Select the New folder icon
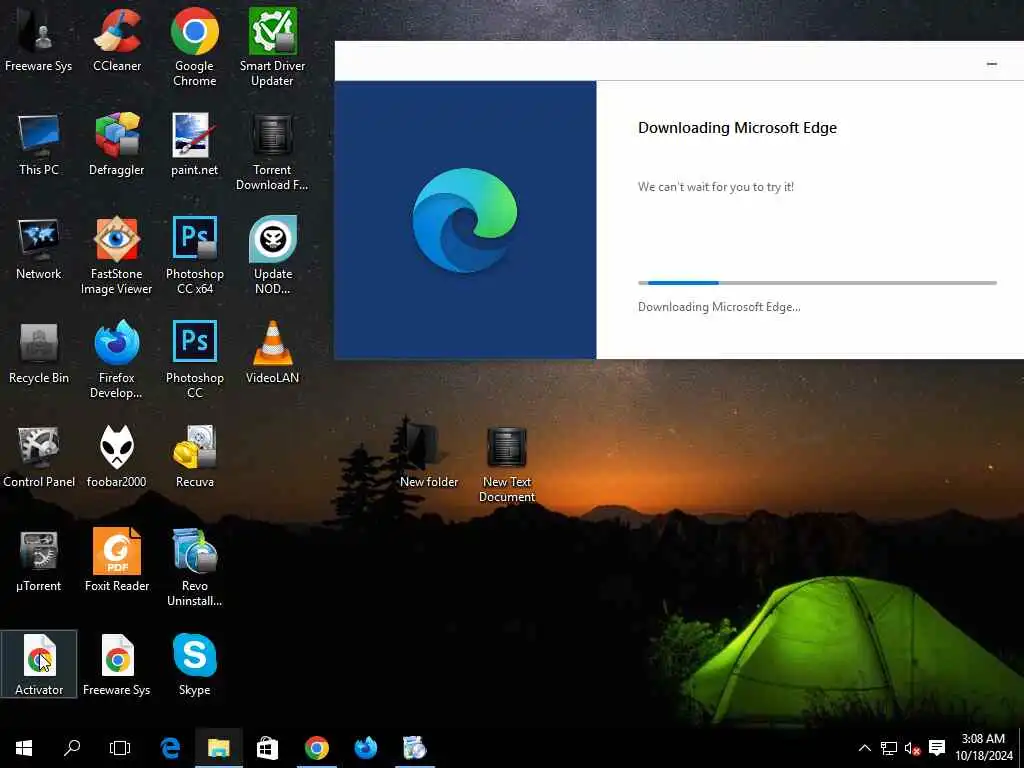1024x768 pixels. (x=429, y=456)
